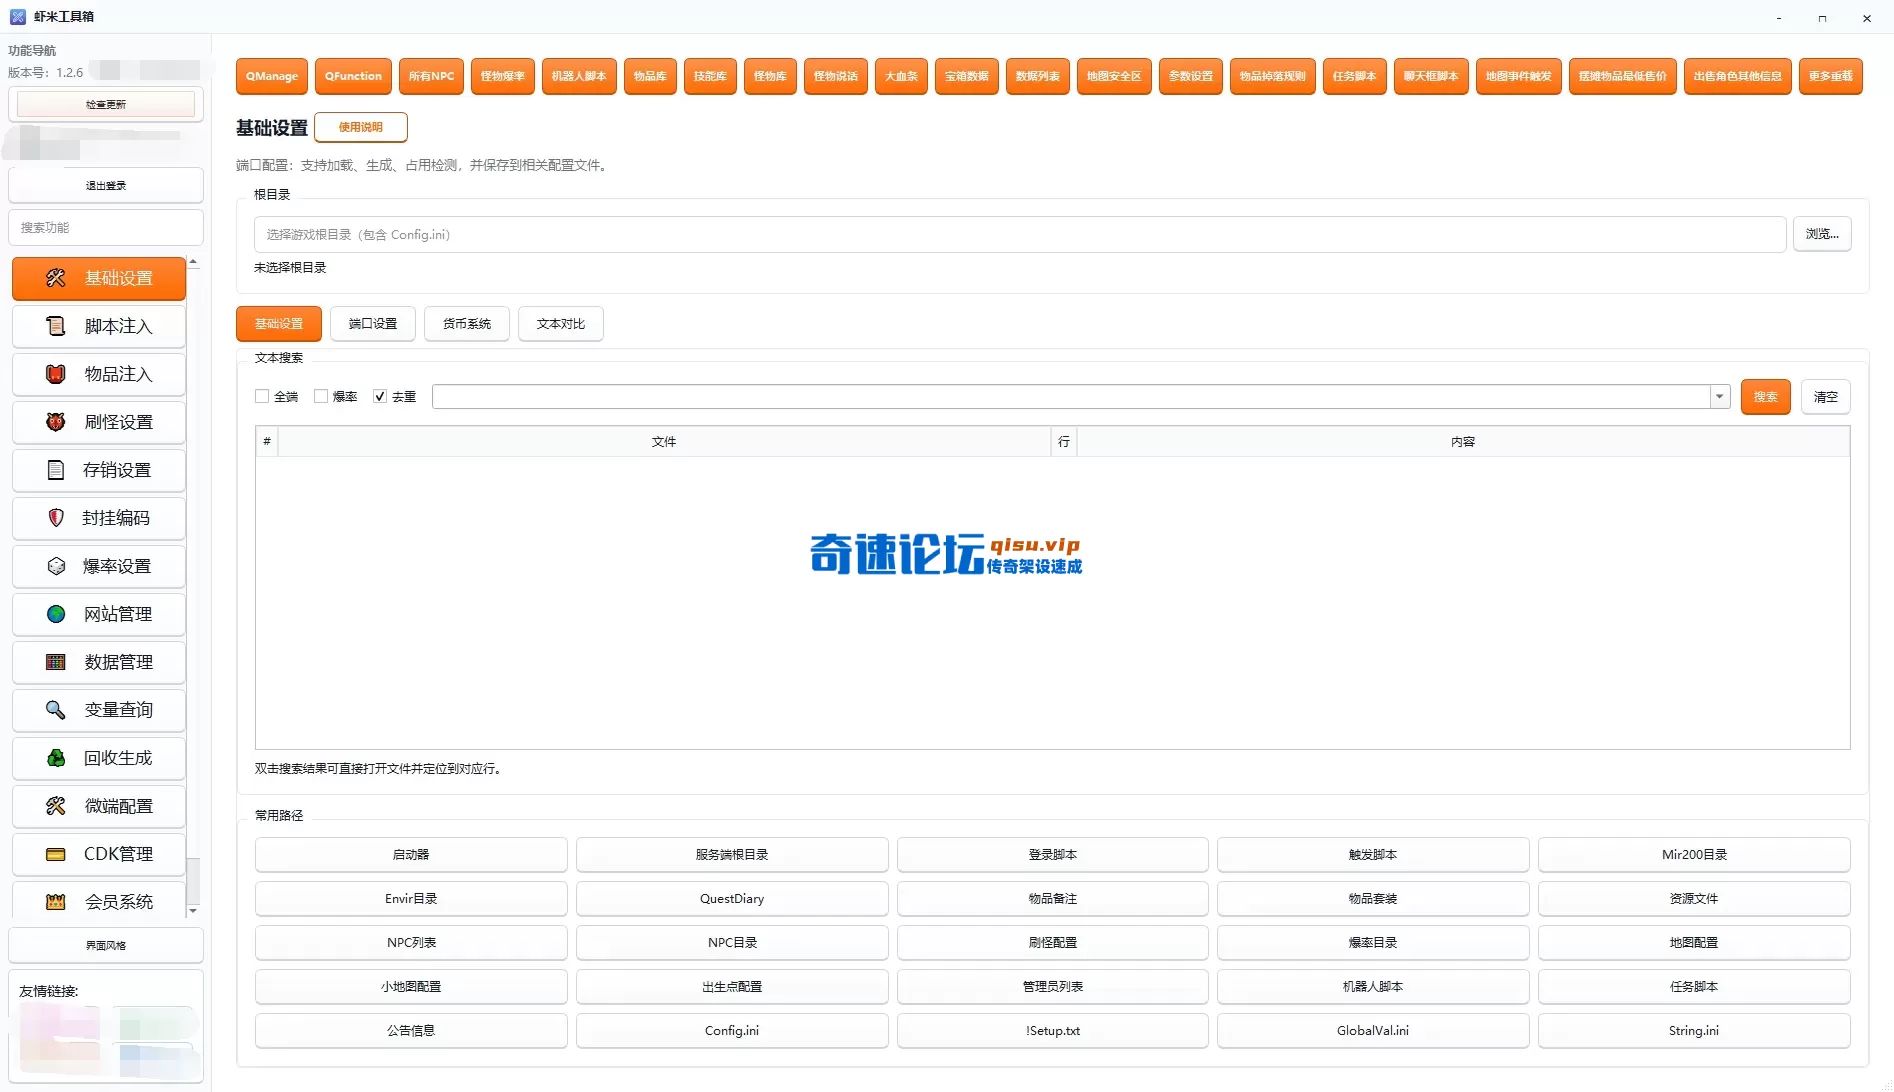1894x1092 pixels.
Task: Select the 刷怪设置 tool
Action: pyautogui.click(x=98, y=421)
